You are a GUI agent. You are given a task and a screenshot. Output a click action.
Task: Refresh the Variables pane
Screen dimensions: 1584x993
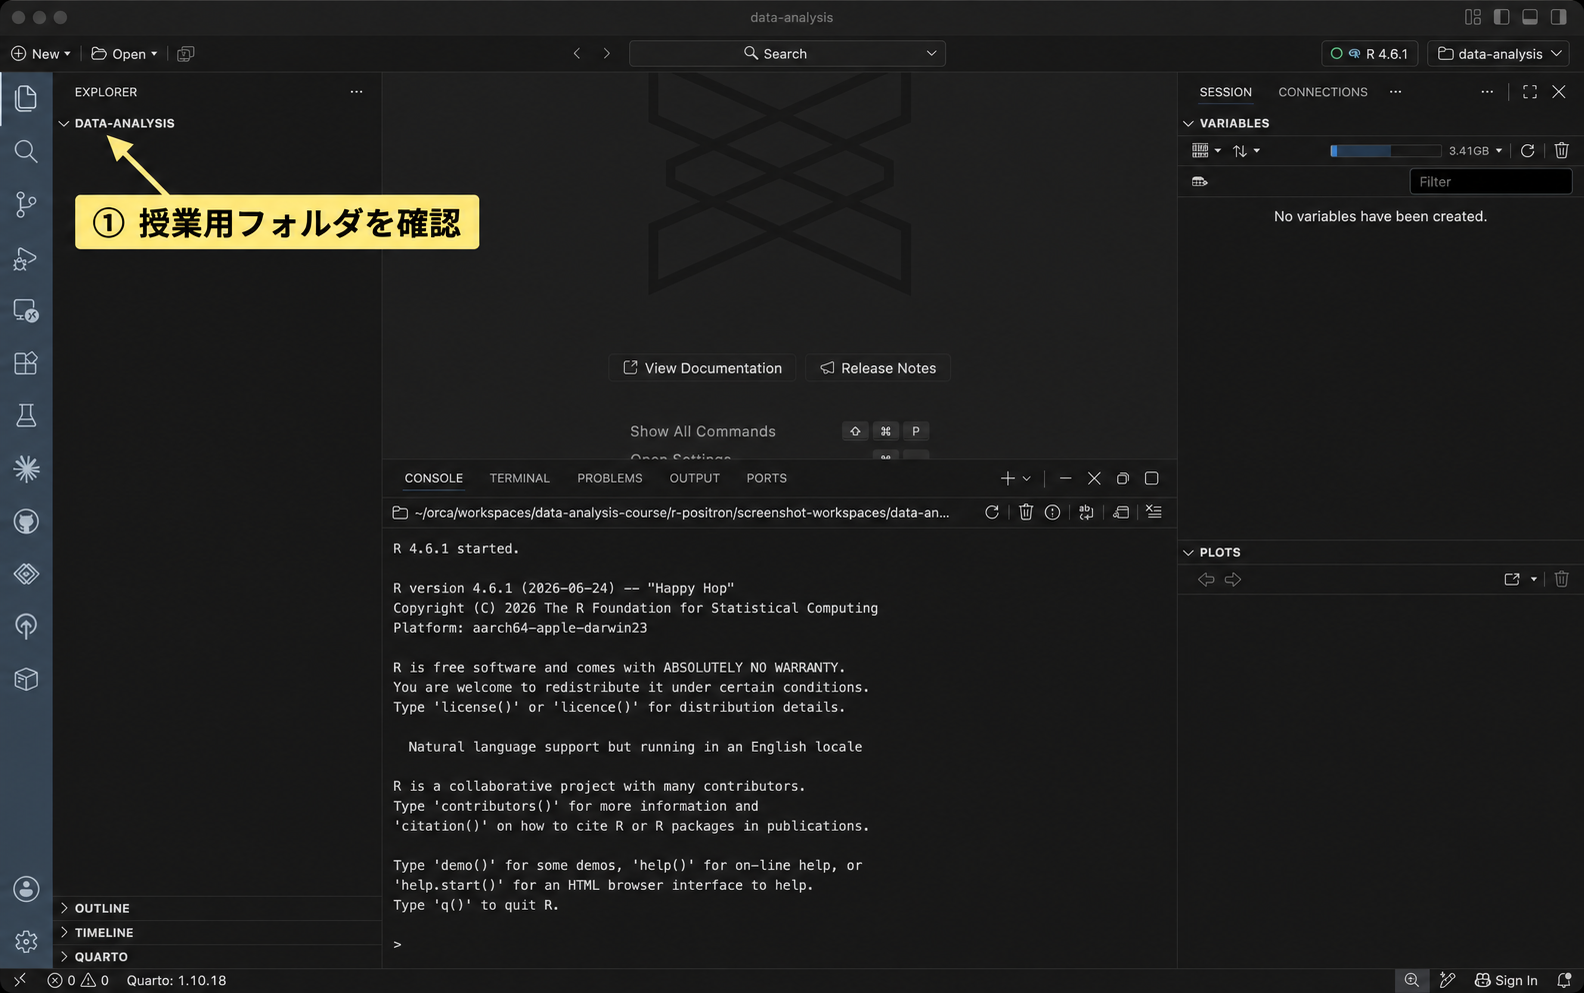(x=1528, y=151)
